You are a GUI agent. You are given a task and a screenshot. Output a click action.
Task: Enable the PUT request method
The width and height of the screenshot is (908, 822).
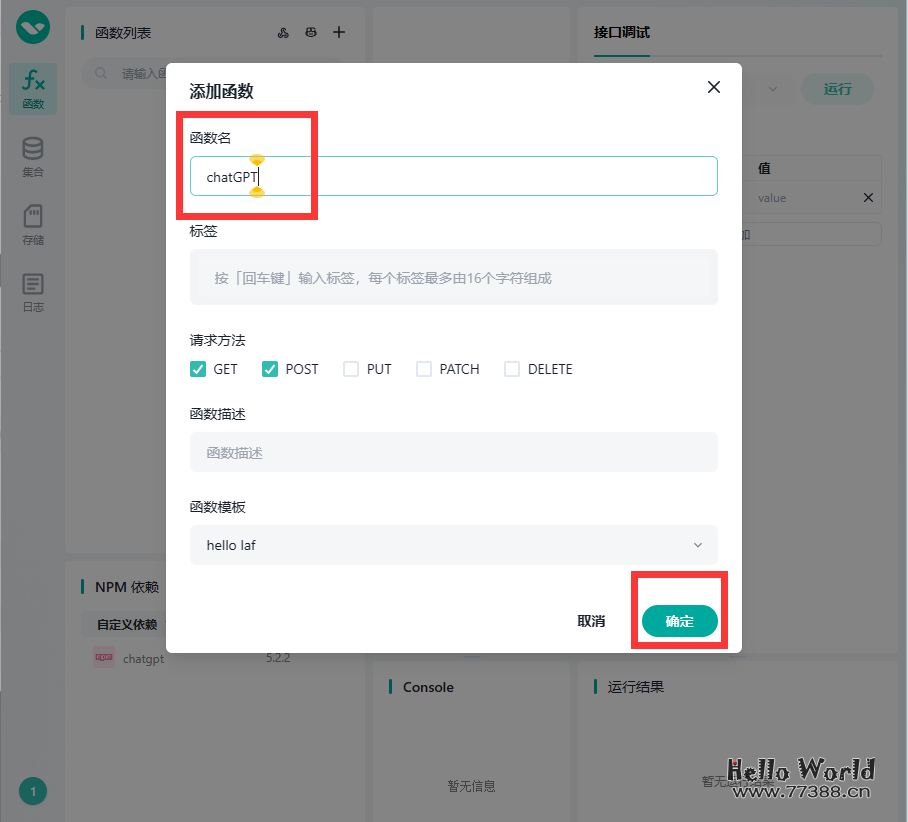coord(351,369)
